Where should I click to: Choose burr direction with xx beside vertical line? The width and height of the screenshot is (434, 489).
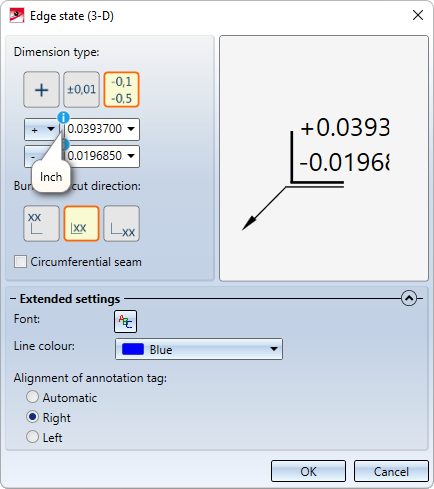point(82,223)
